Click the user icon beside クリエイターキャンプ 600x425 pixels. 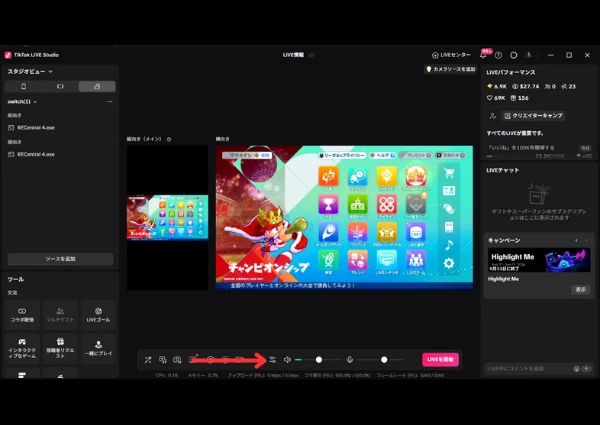pyautogui.click(x=493, y=116)
